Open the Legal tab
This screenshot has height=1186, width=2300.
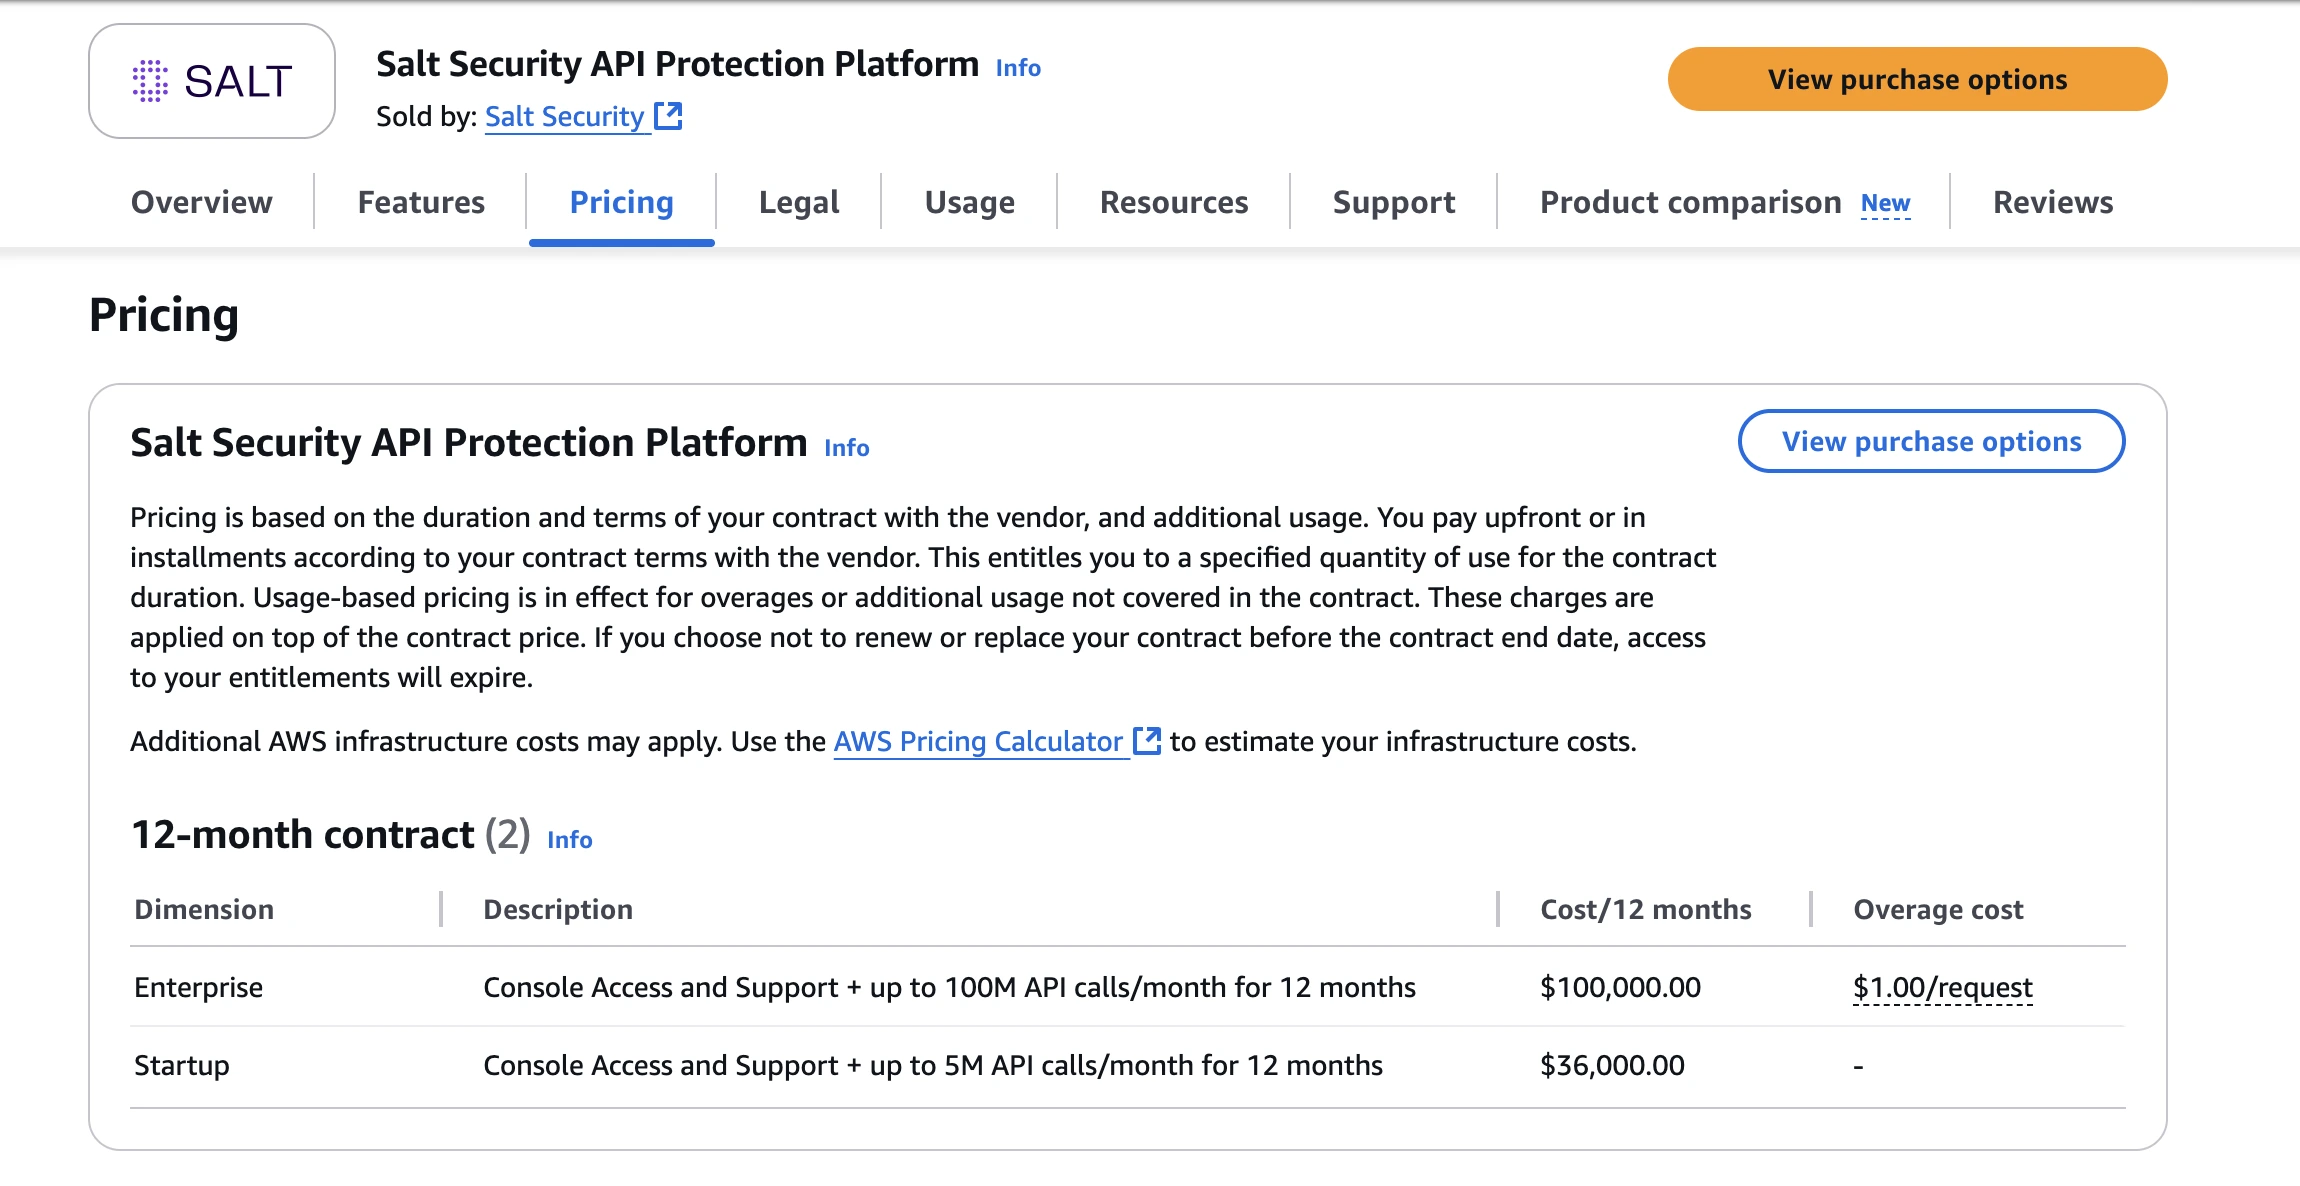[799, 202]
